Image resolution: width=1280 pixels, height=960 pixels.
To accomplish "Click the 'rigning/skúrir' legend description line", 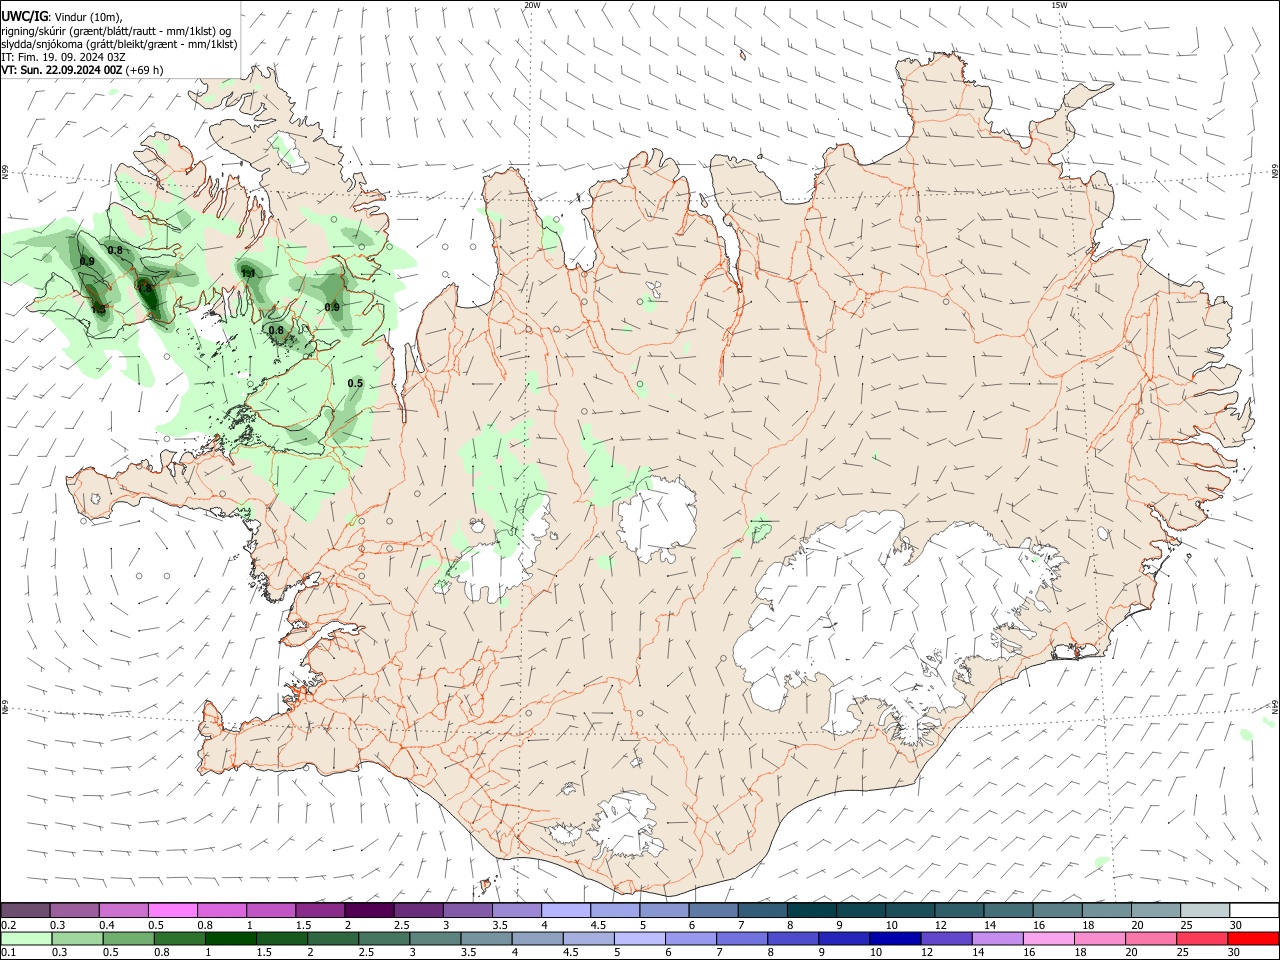I will point(116,31).
